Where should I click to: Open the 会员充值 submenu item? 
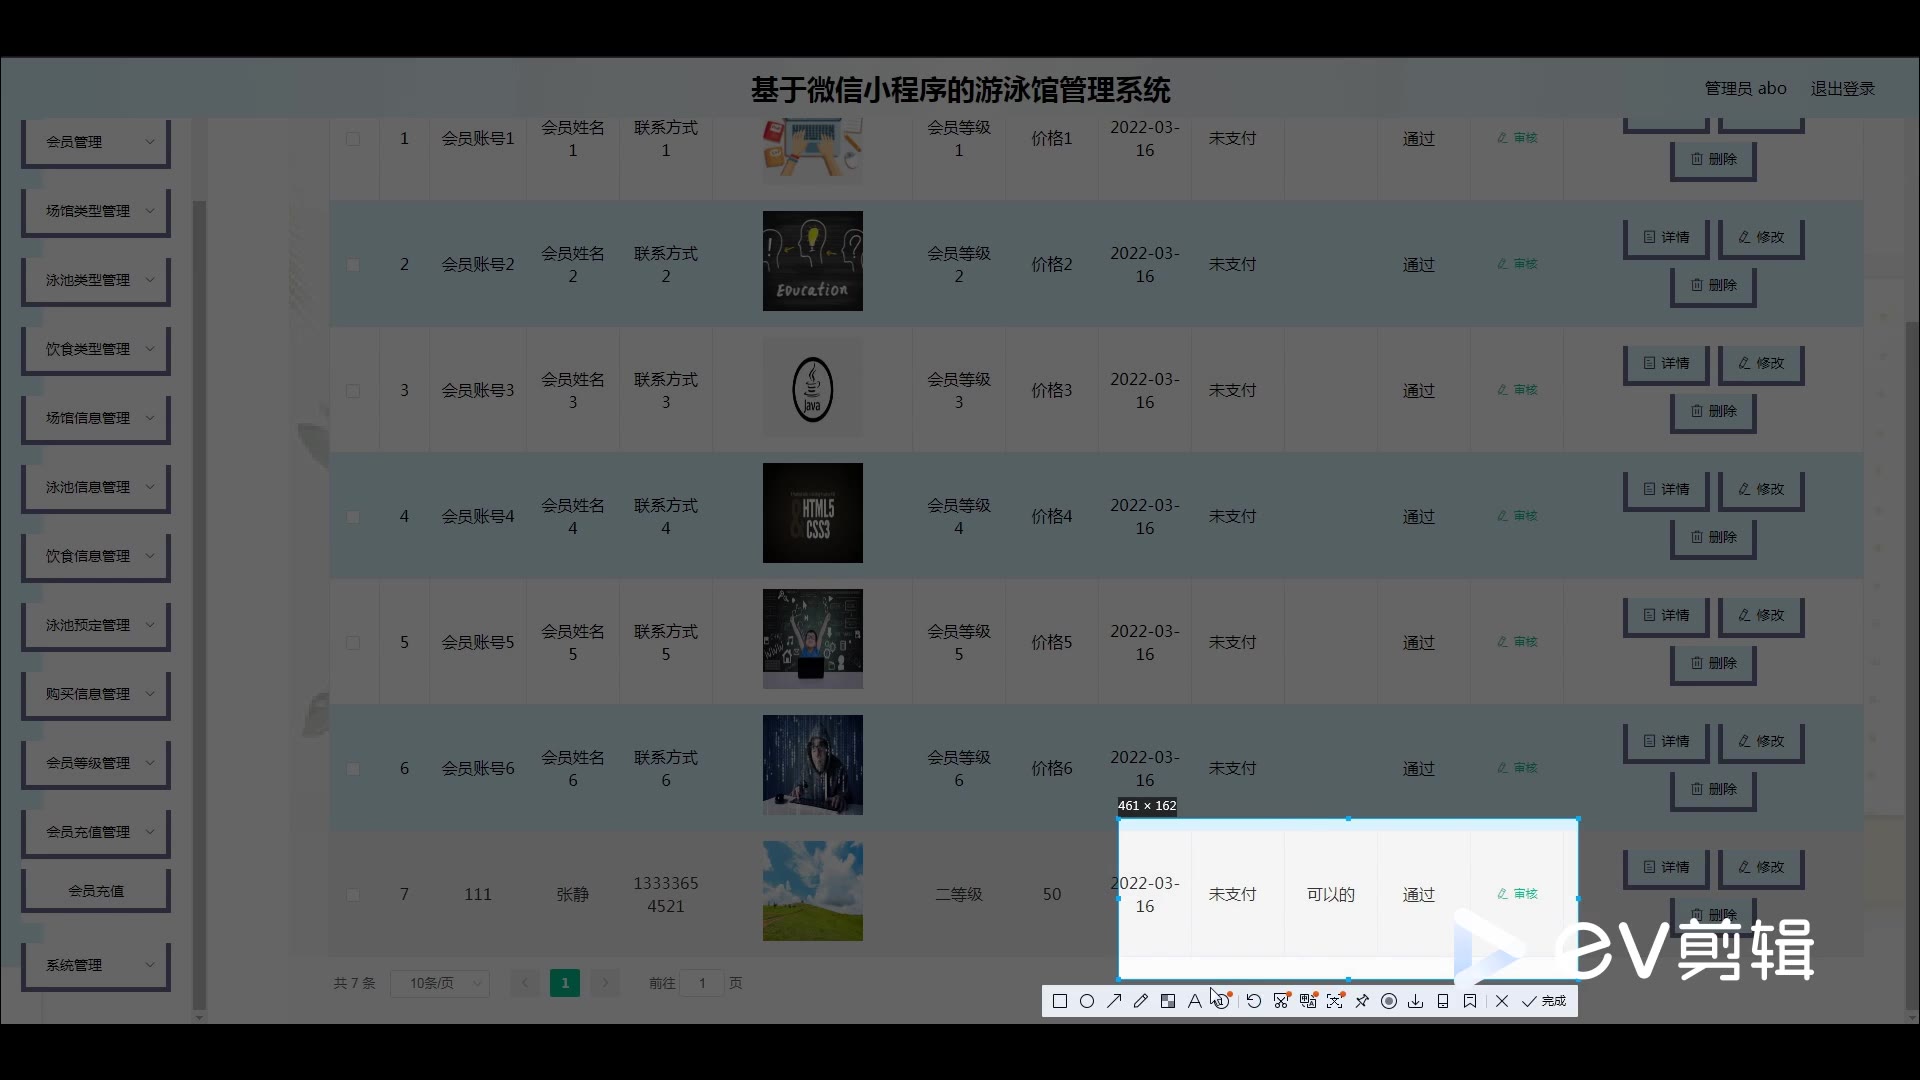pyautogui.click(x=96, y=891)
